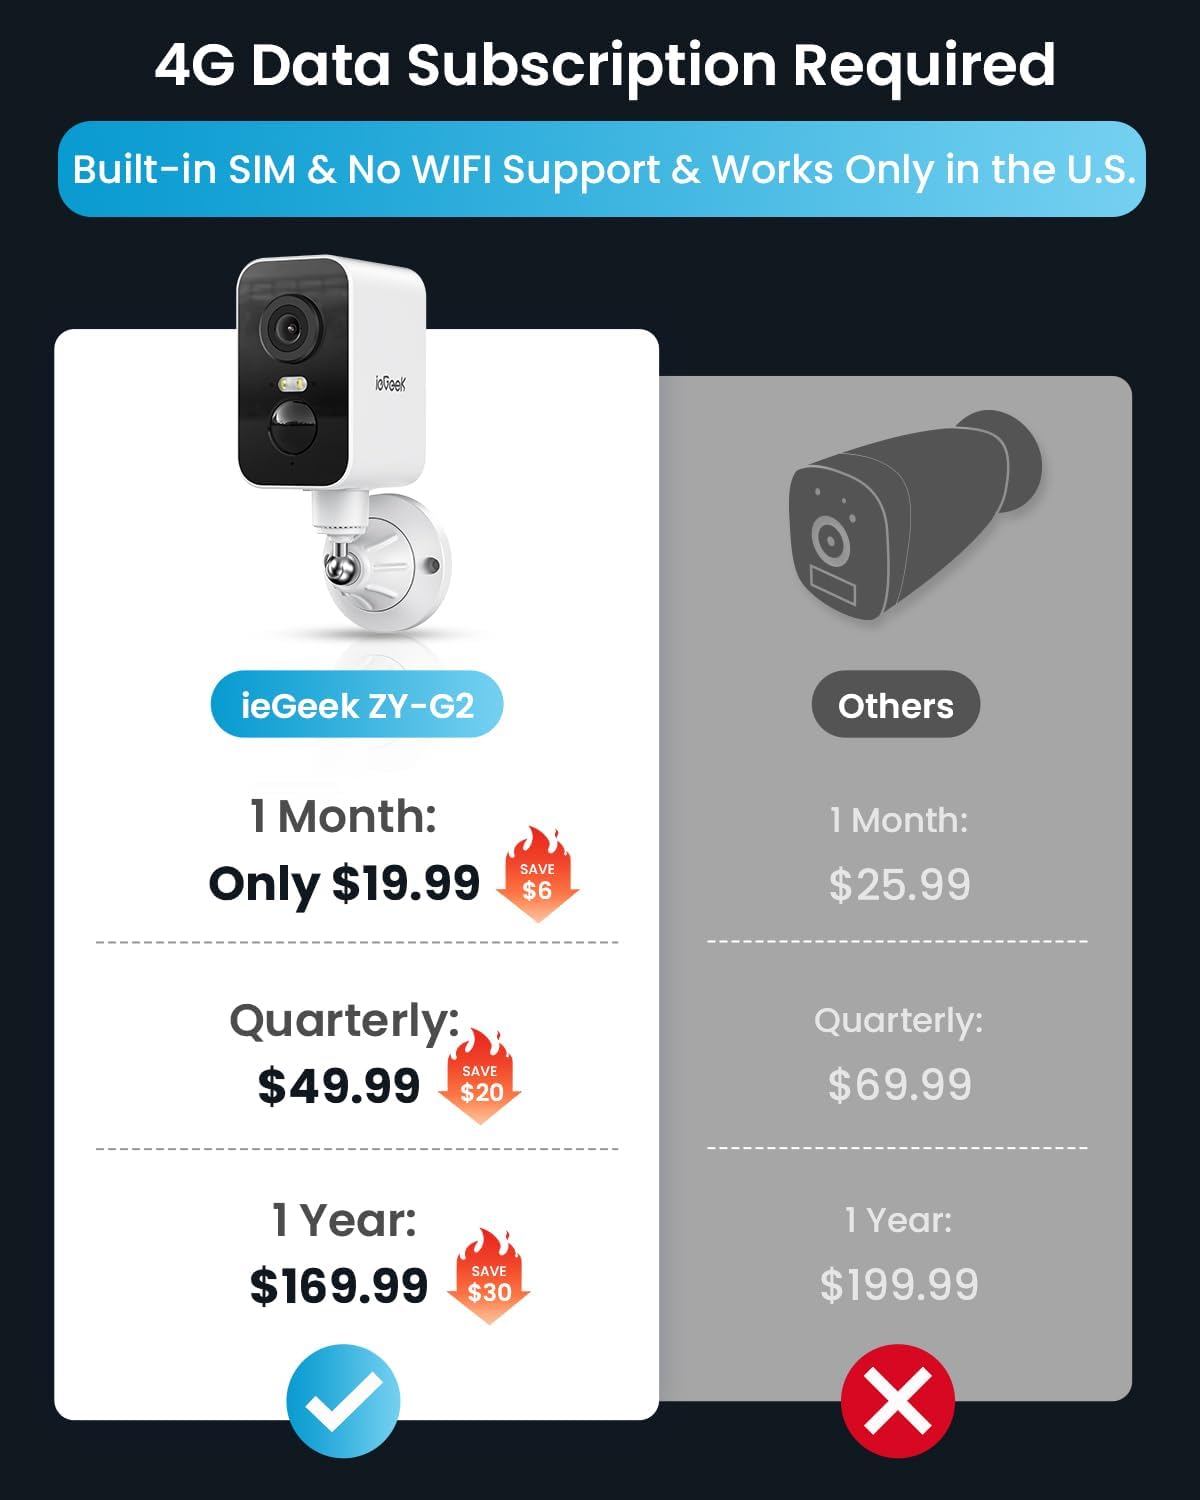Click the Built-in SIM notice banner
Screen dimensions: 1200x1500
click(602, 169)
